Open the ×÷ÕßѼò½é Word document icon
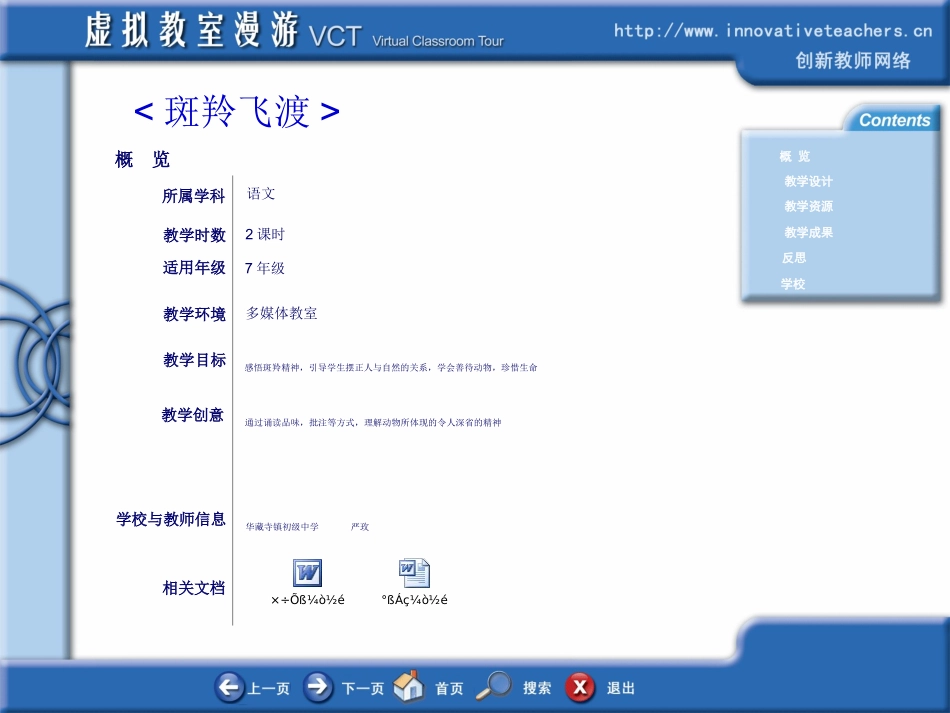Screen dimensions: 950x713 [x=307, y=572]
